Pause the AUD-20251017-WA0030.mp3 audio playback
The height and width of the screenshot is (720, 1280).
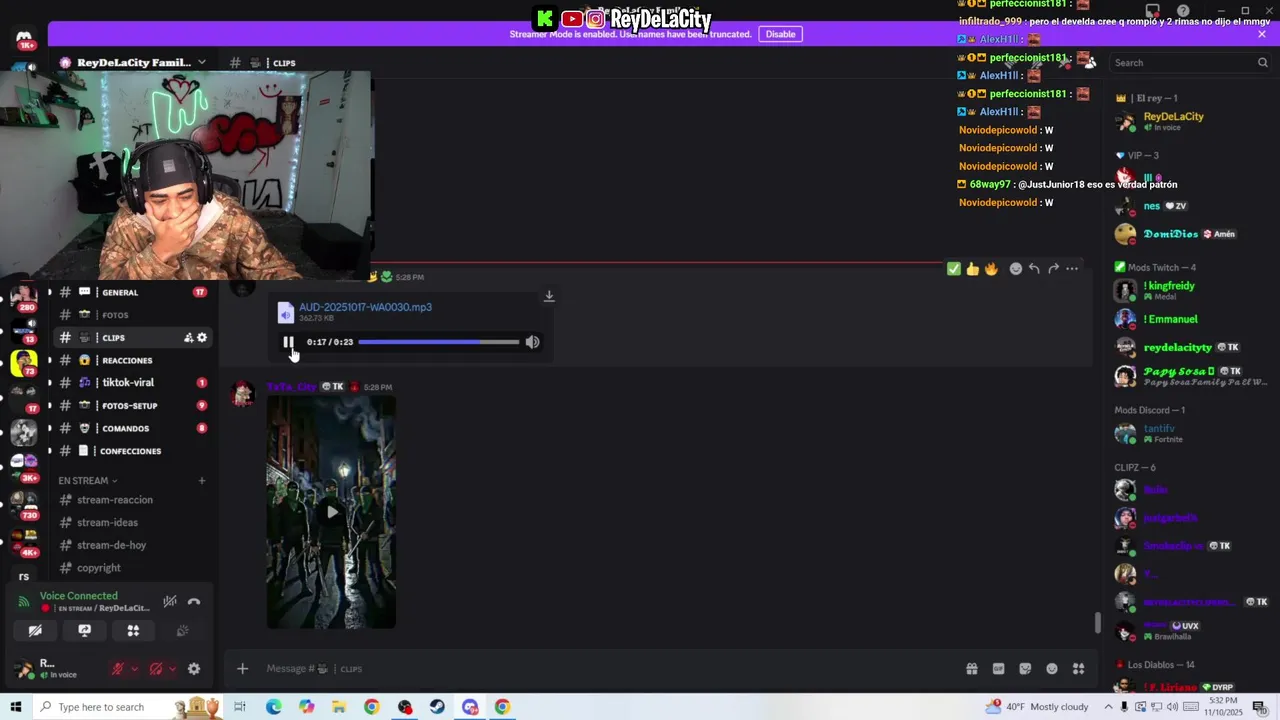tap(288, 342)
